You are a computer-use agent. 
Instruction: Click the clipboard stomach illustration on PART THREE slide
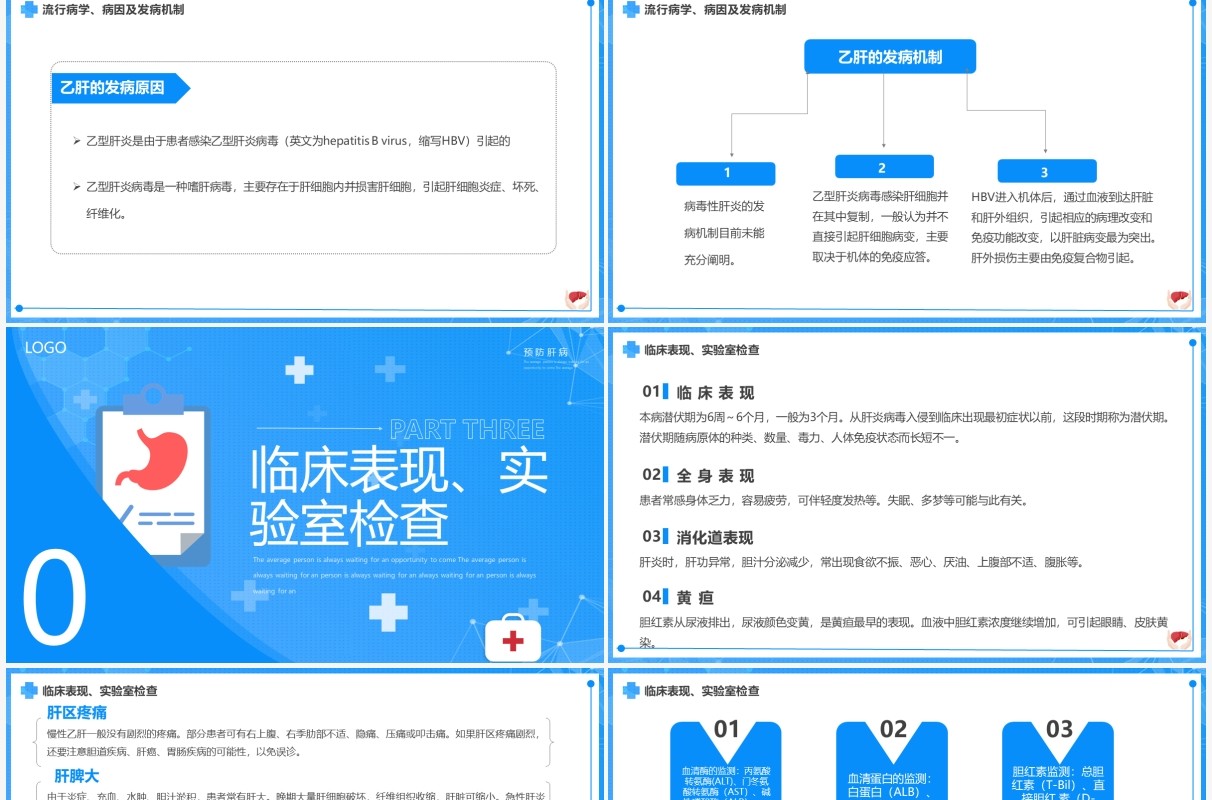[154, 475]
